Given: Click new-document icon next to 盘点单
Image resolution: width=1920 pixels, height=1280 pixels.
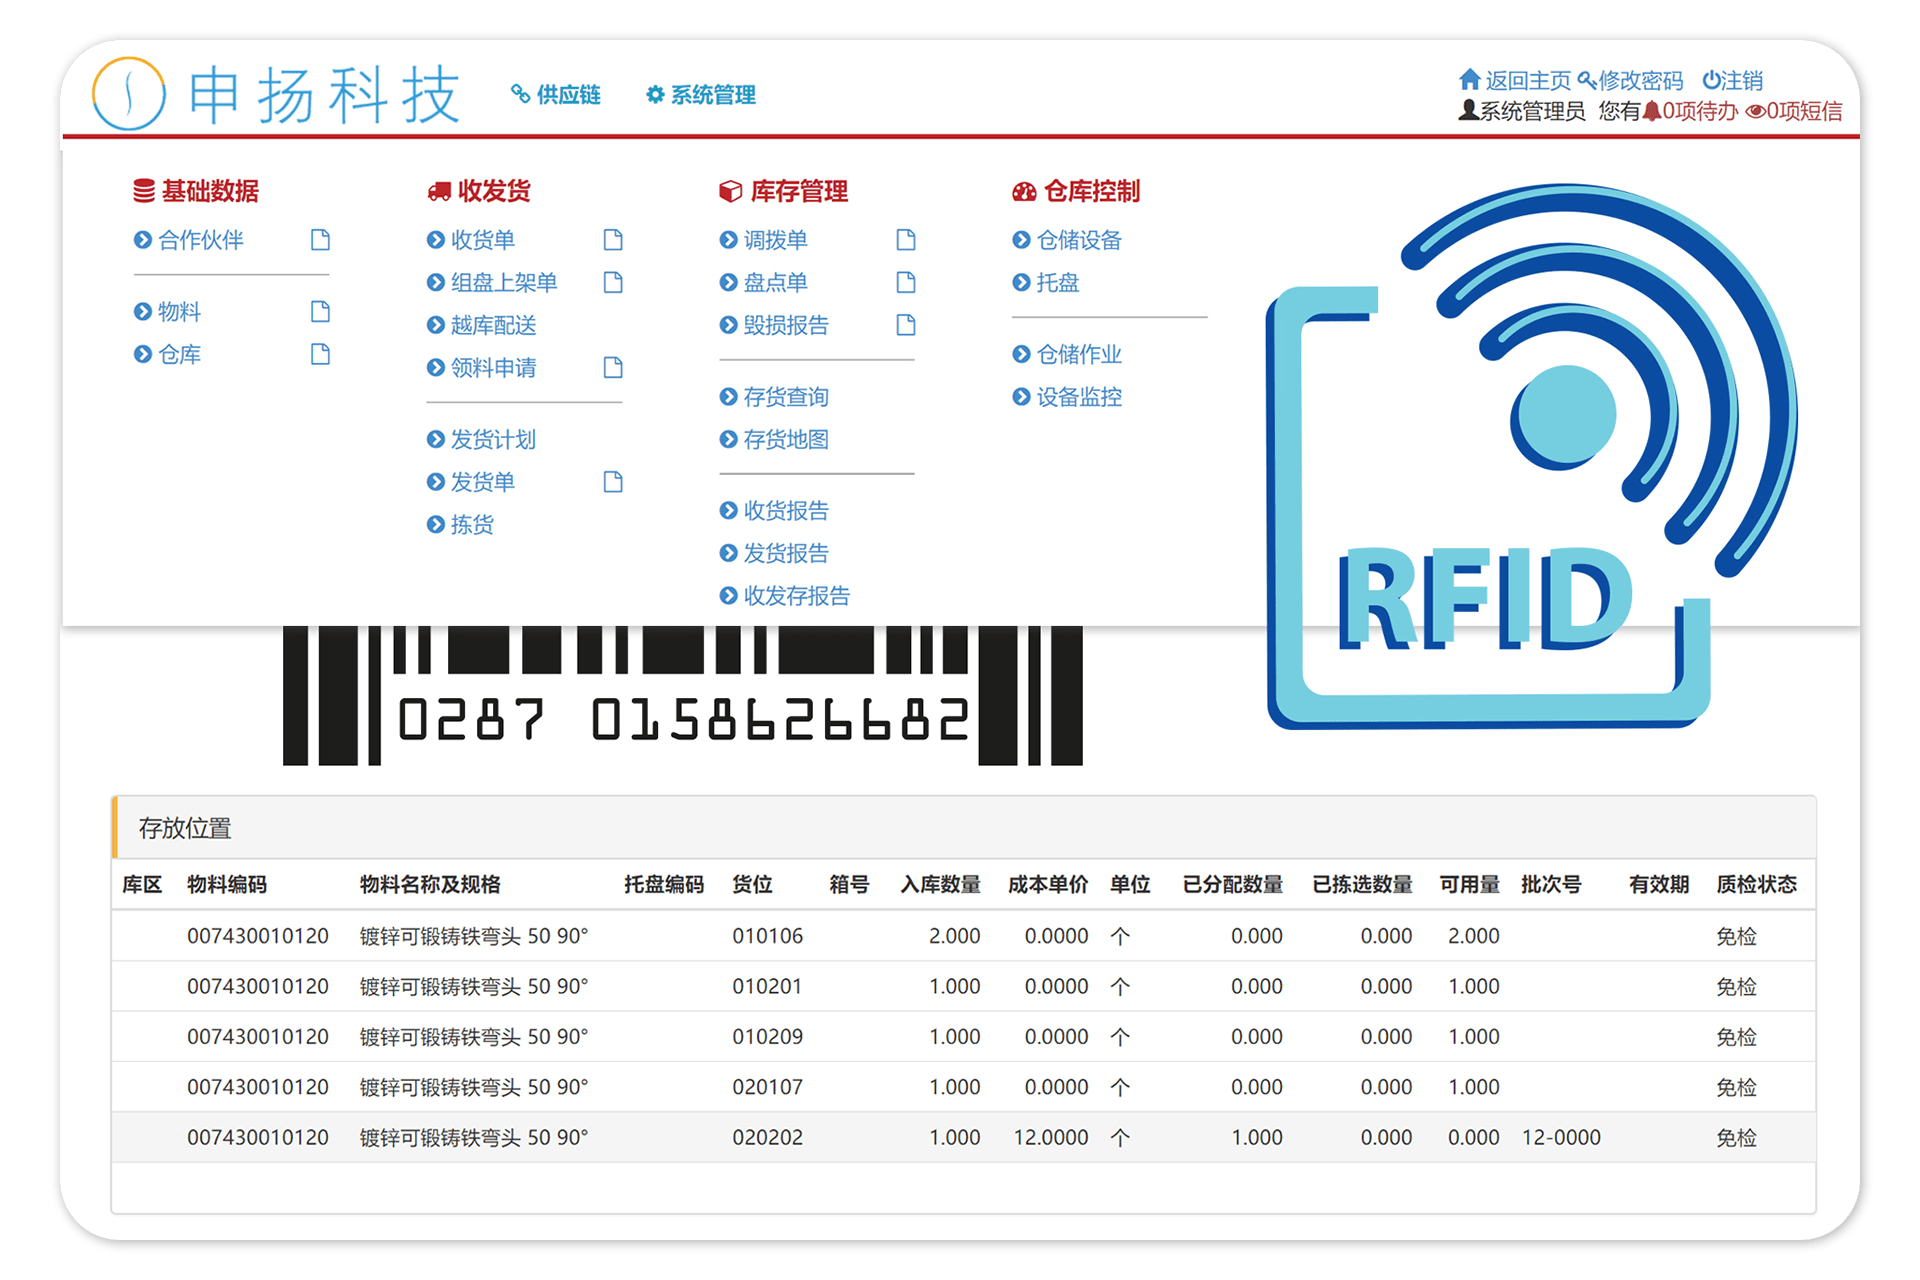Looking at the screenshot, I should (x=906, y=283).
